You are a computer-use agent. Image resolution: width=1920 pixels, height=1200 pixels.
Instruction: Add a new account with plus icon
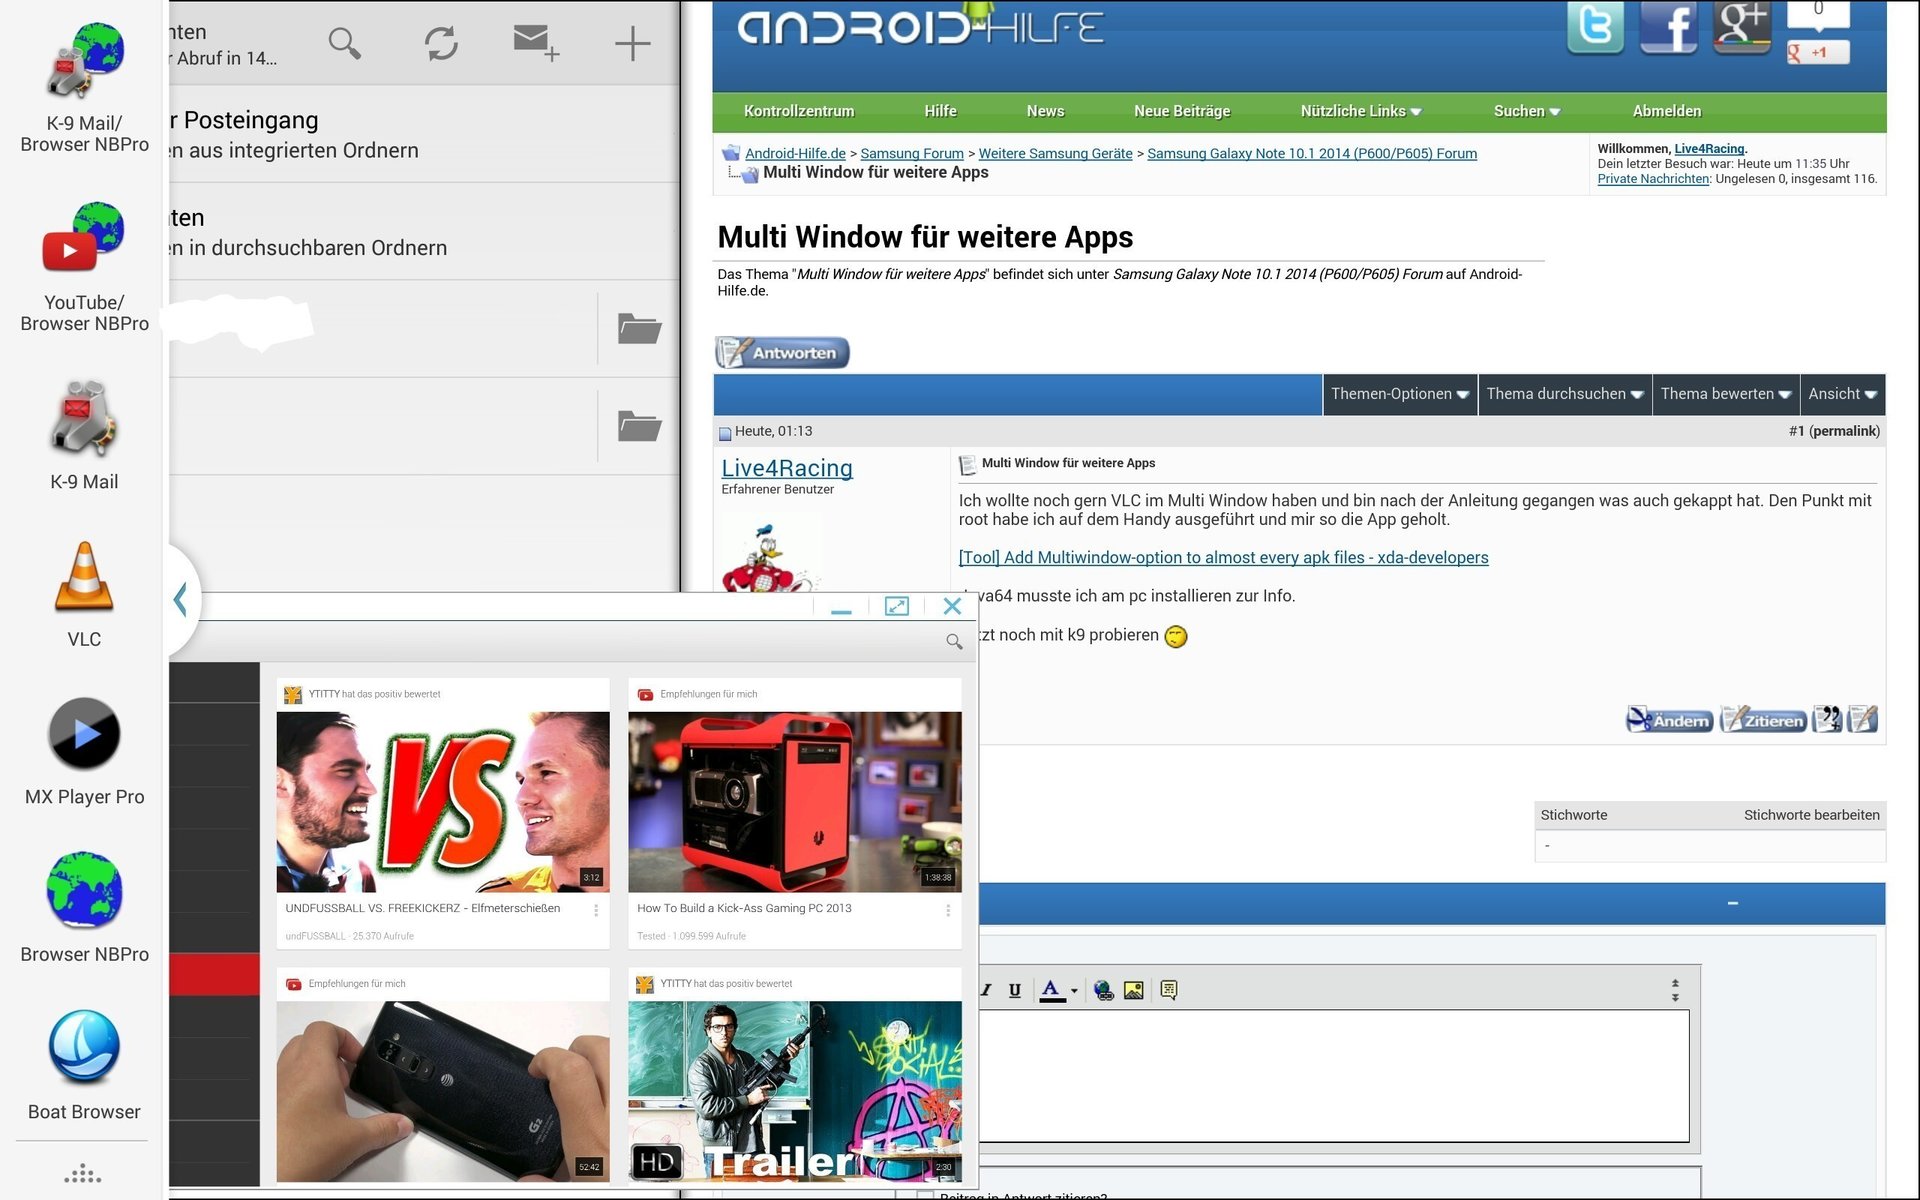tap(632, 43)
